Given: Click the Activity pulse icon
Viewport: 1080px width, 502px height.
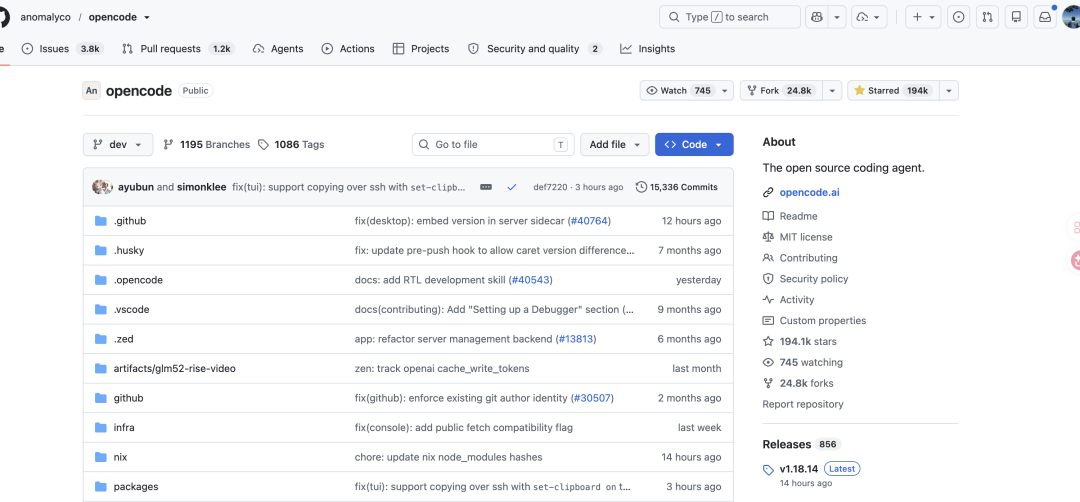Looking at the screenshot, I should [x=768, y=300].
